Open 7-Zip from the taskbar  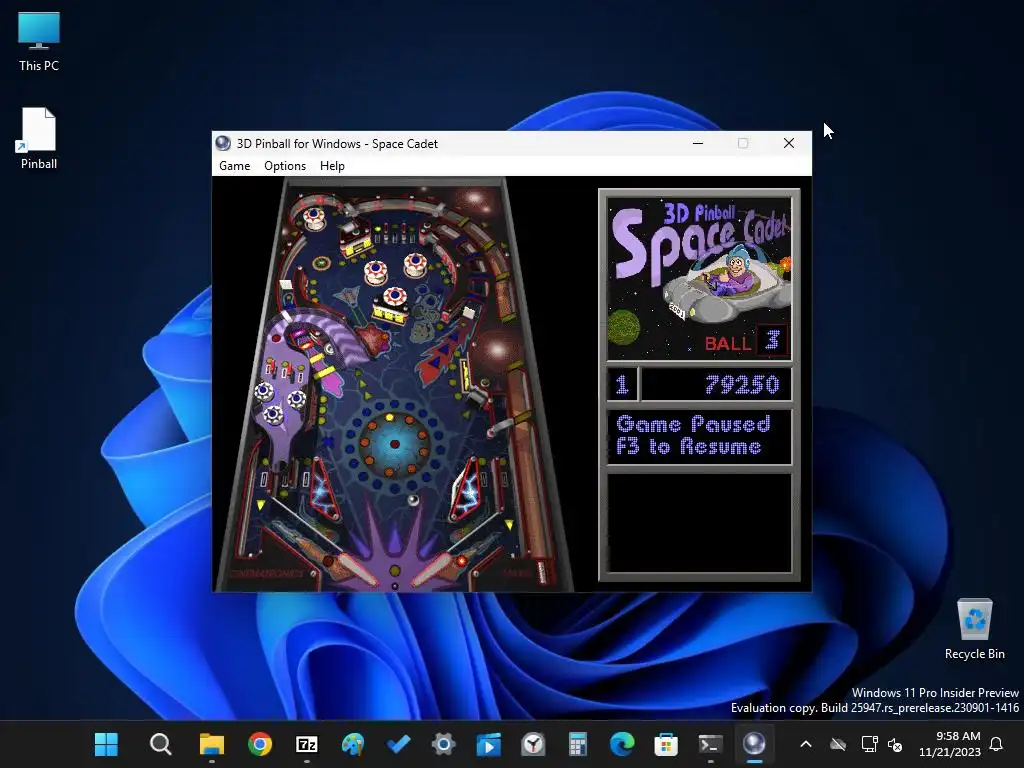point(306,744)
